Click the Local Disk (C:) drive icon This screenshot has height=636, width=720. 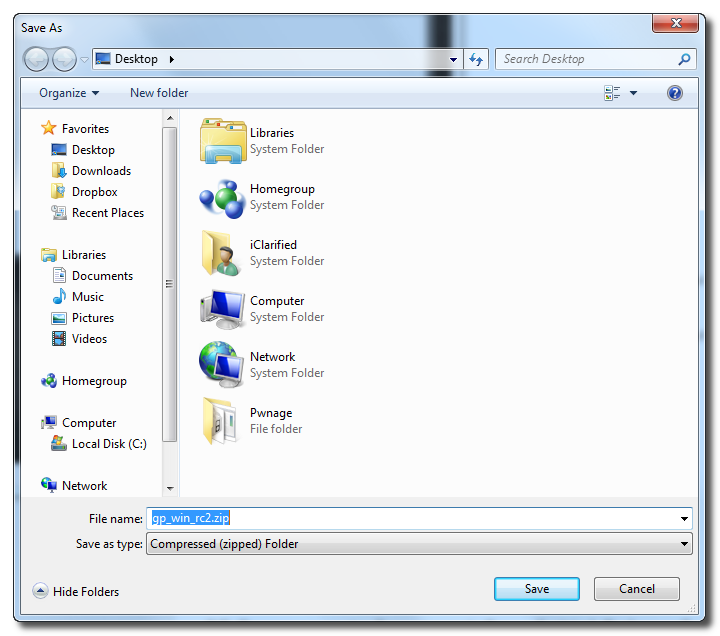59,444
